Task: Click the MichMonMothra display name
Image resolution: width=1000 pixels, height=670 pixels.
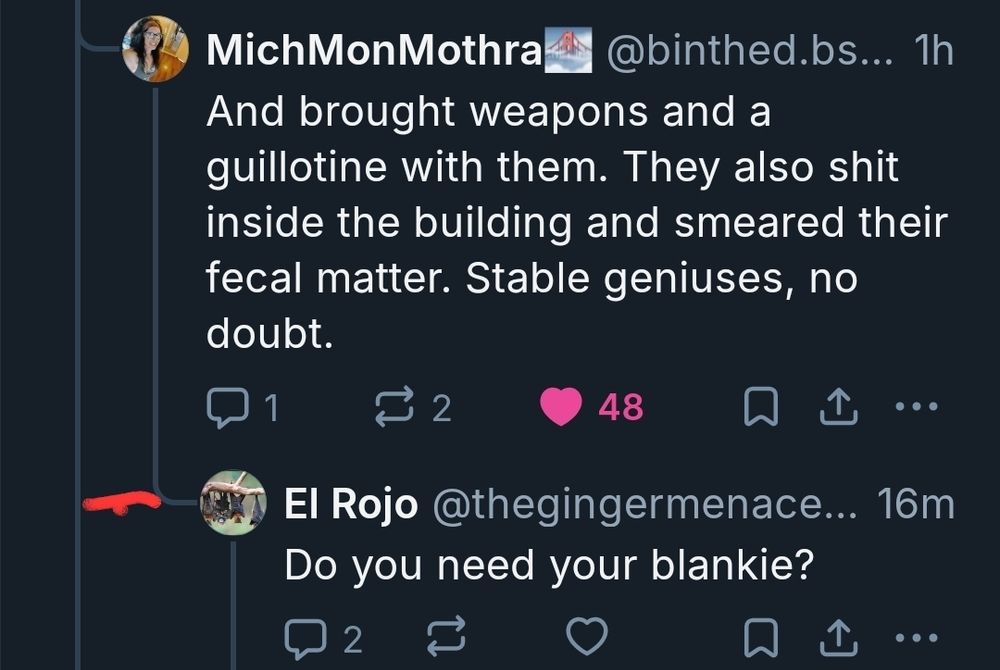Action: click(373, 52)
